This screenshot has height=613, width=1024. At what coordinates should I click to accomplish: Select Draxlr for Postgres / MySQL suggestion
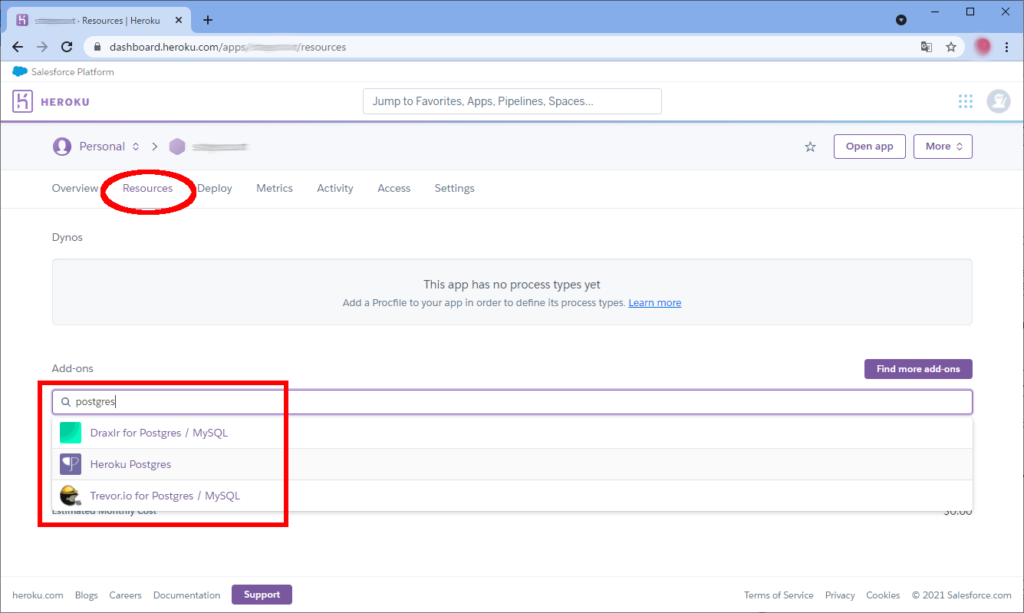(159, 433)
